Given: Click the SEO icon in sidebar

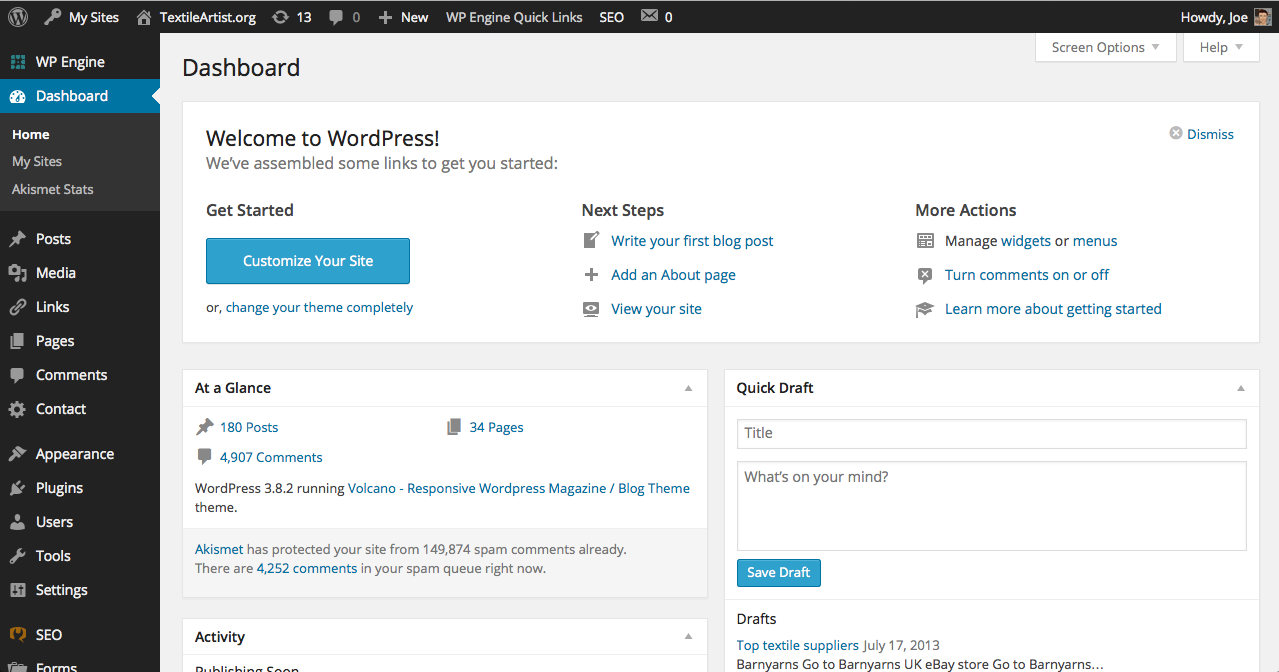Looking at the screenshot, I should point(18,635).
